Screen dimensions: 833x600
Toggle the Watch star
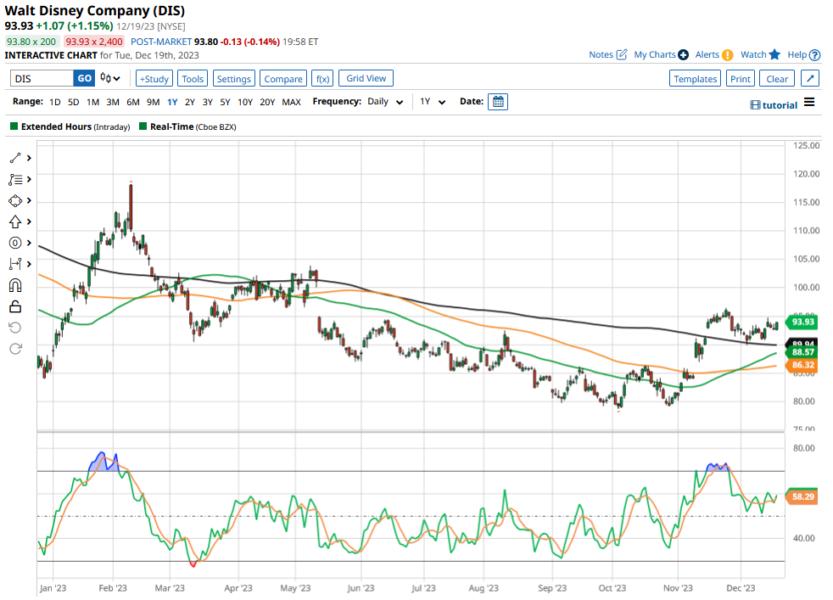[774, 55]
